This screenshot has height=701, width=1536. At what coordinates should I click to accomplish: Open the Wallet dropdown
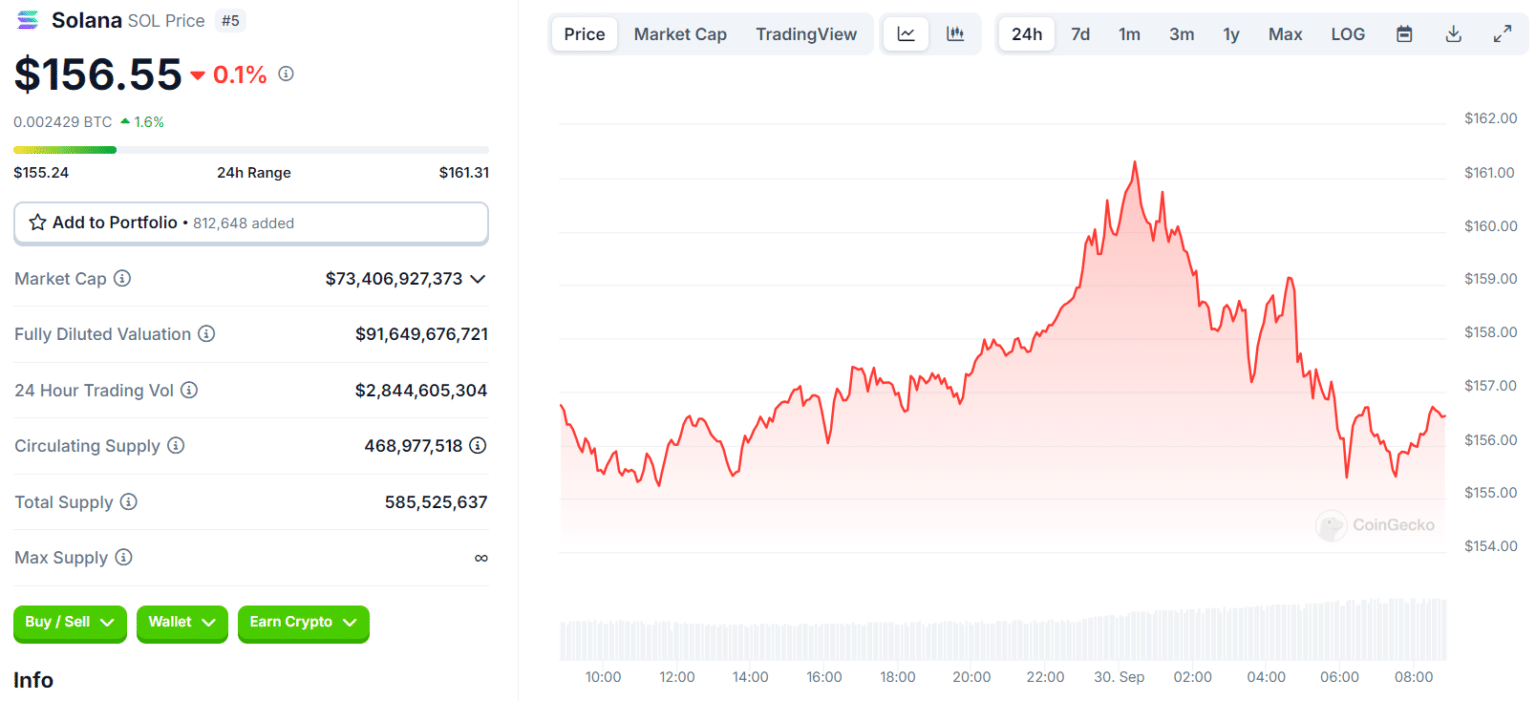point(182,623)
